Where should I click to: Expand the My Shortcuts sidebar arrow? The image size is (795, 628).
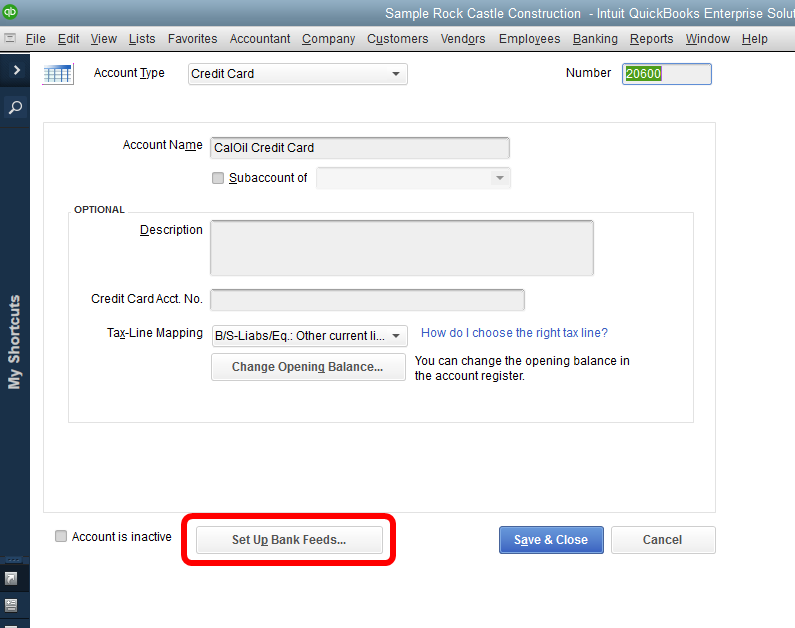coord(16,70)
